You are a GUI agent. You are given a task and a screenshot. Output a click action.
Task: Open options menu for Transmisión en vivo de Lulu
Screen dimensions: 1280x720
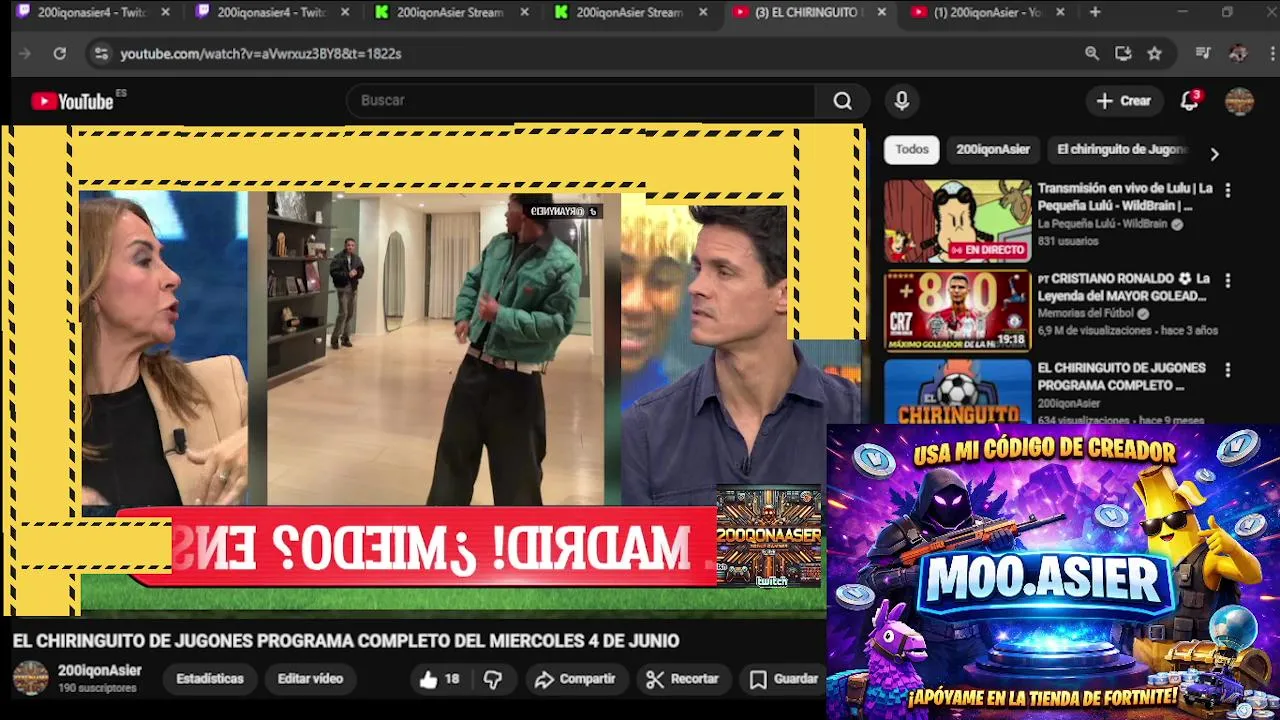[1228, 190]
